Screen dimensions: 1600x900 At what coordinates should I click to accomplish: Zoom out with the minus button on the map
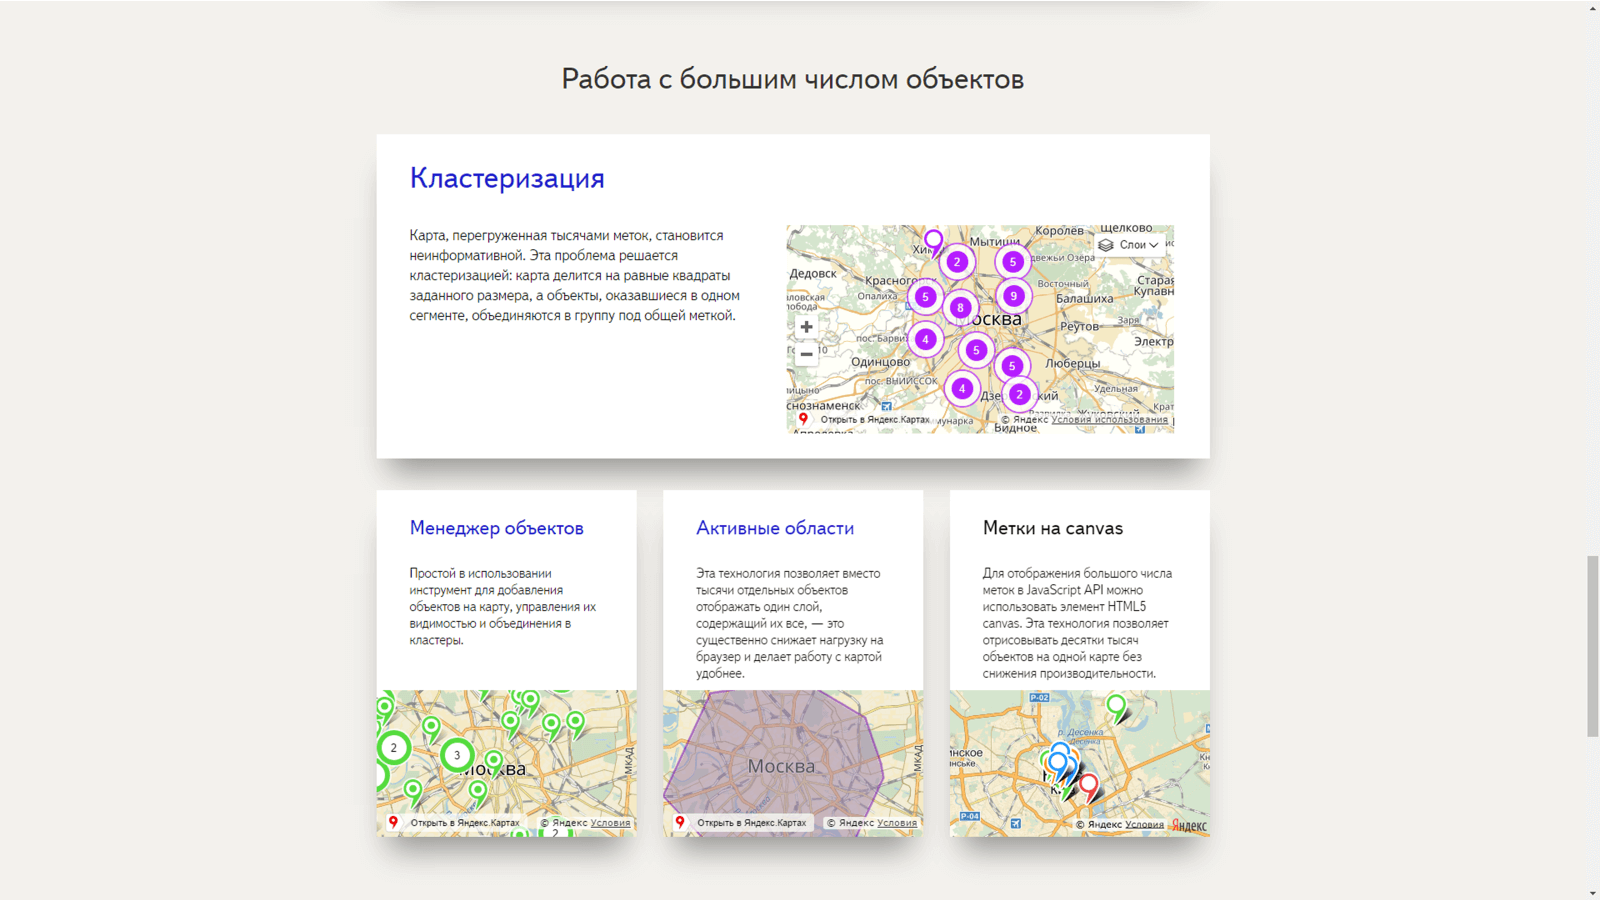(x=806, y=354)
